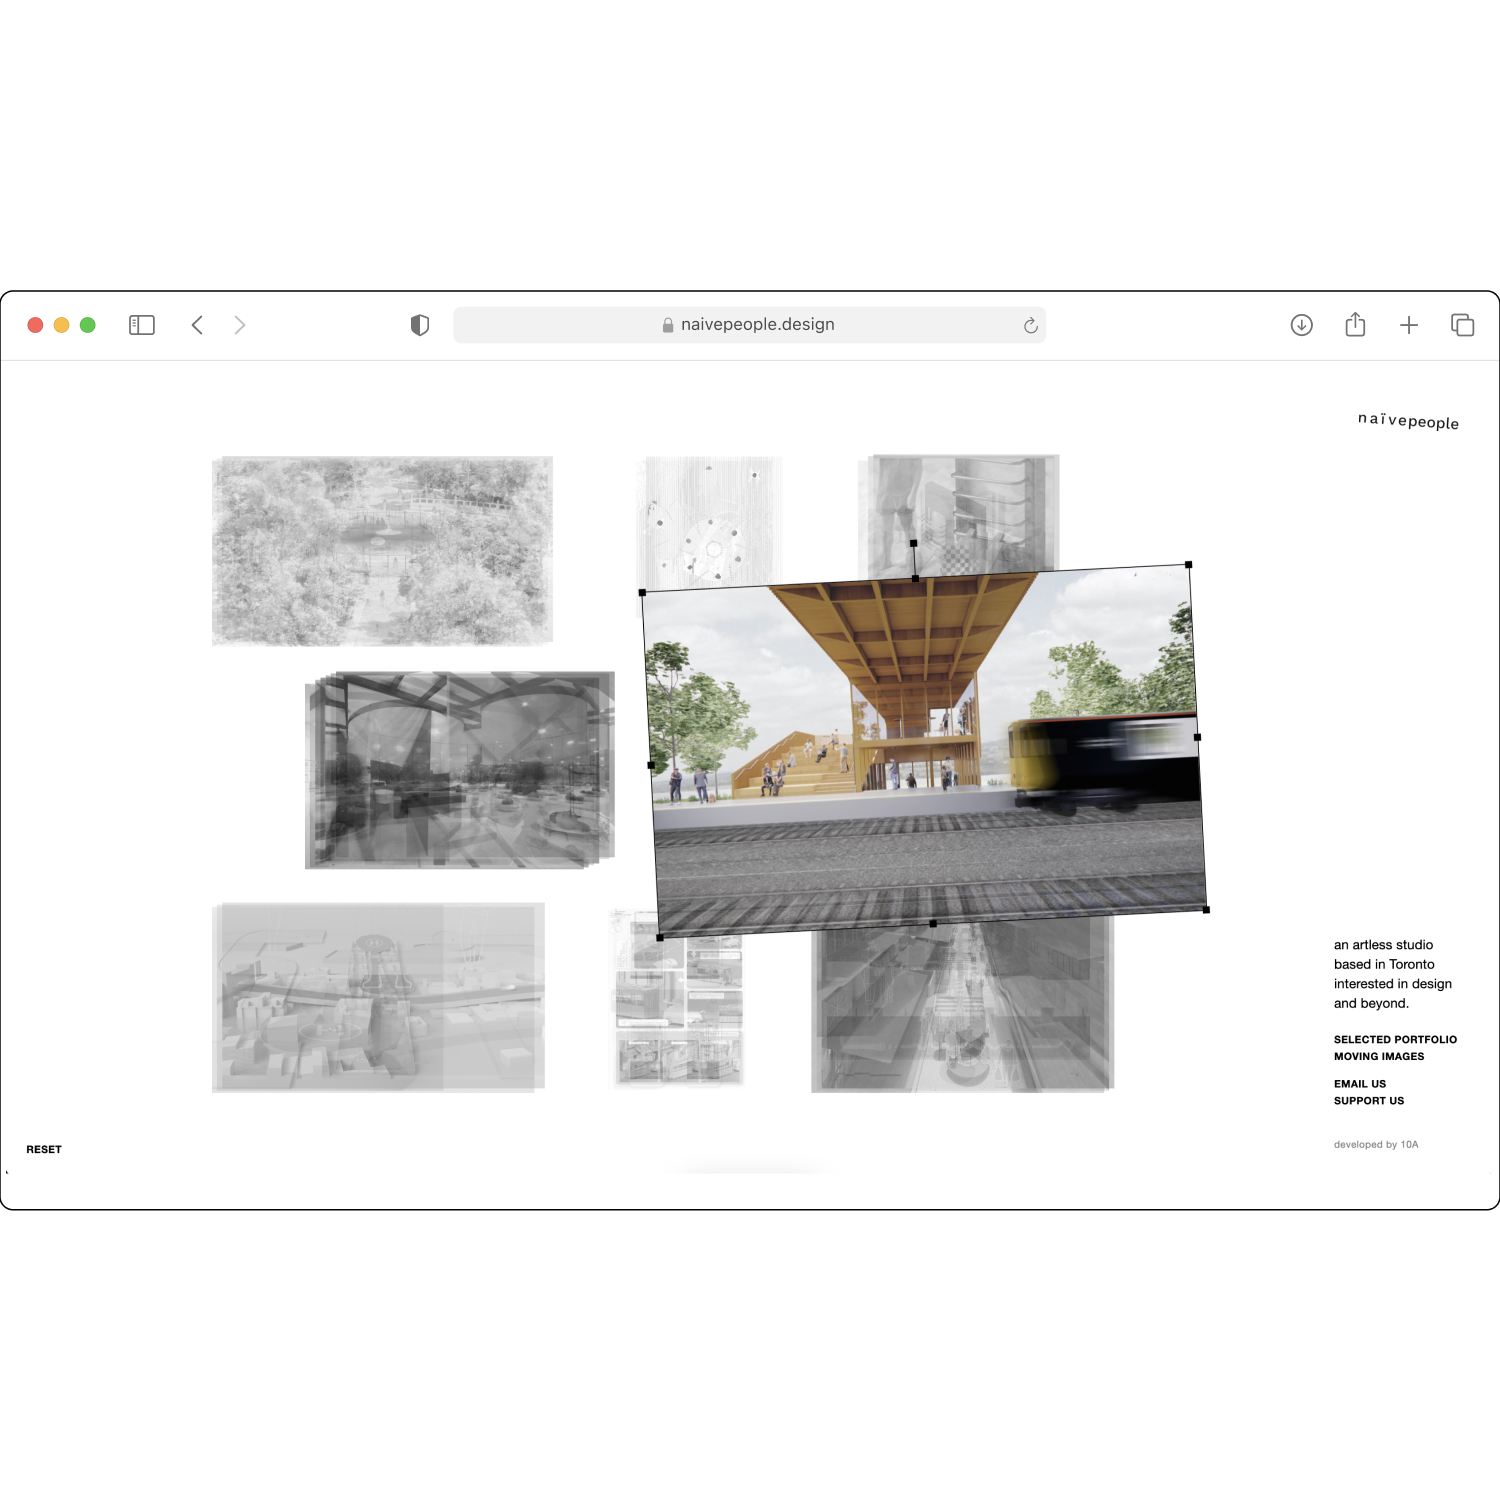Open the share sheet icon

point(1355,324)
